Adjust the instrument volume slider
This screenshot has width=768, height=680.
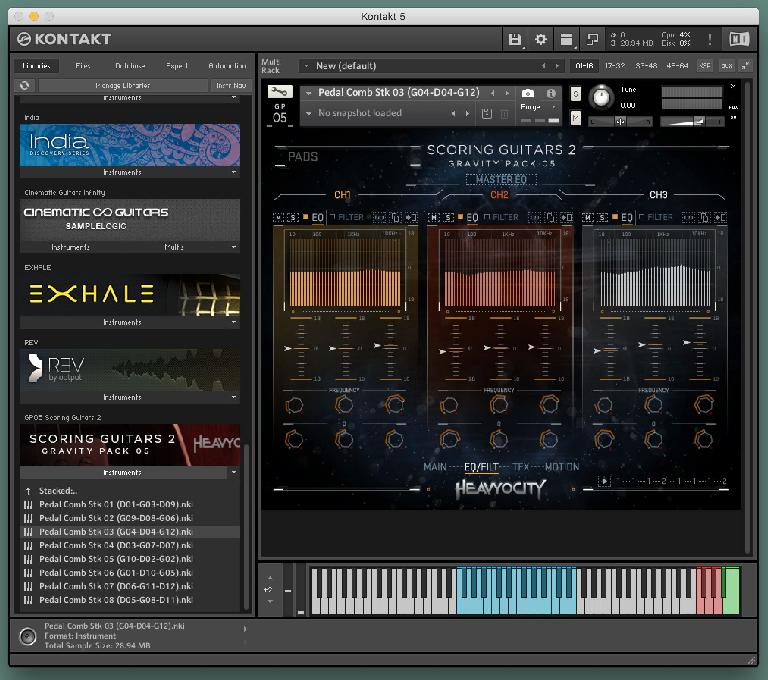691,121
